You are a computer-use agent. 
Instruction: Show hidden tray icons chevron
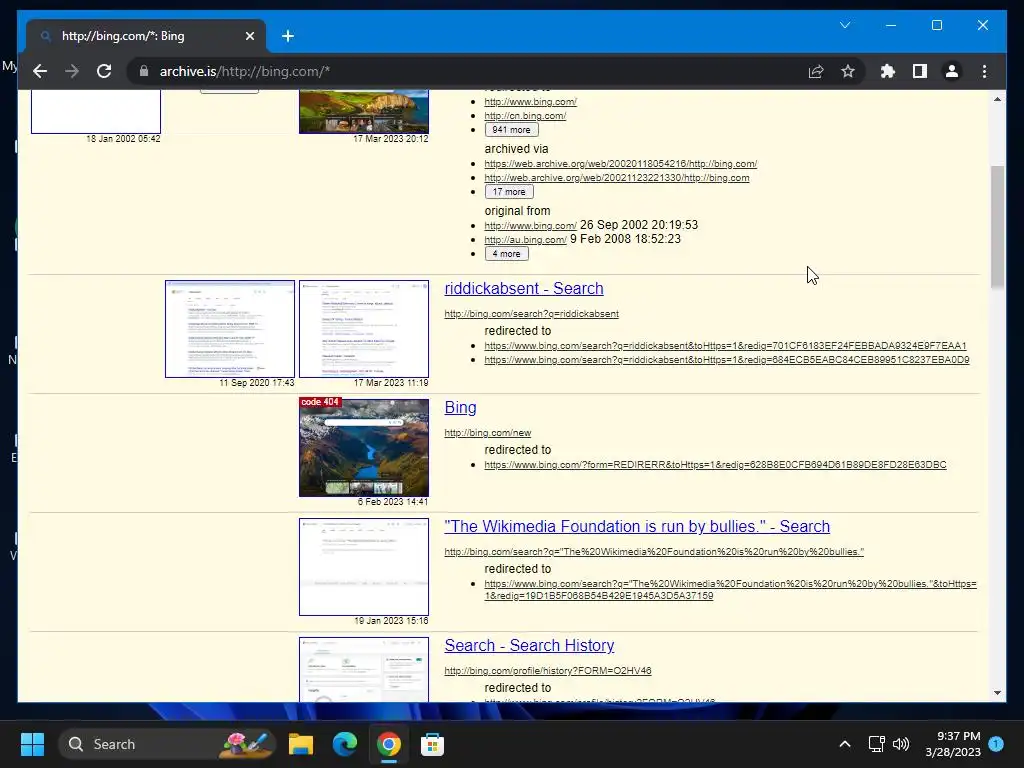coord(844,744)
